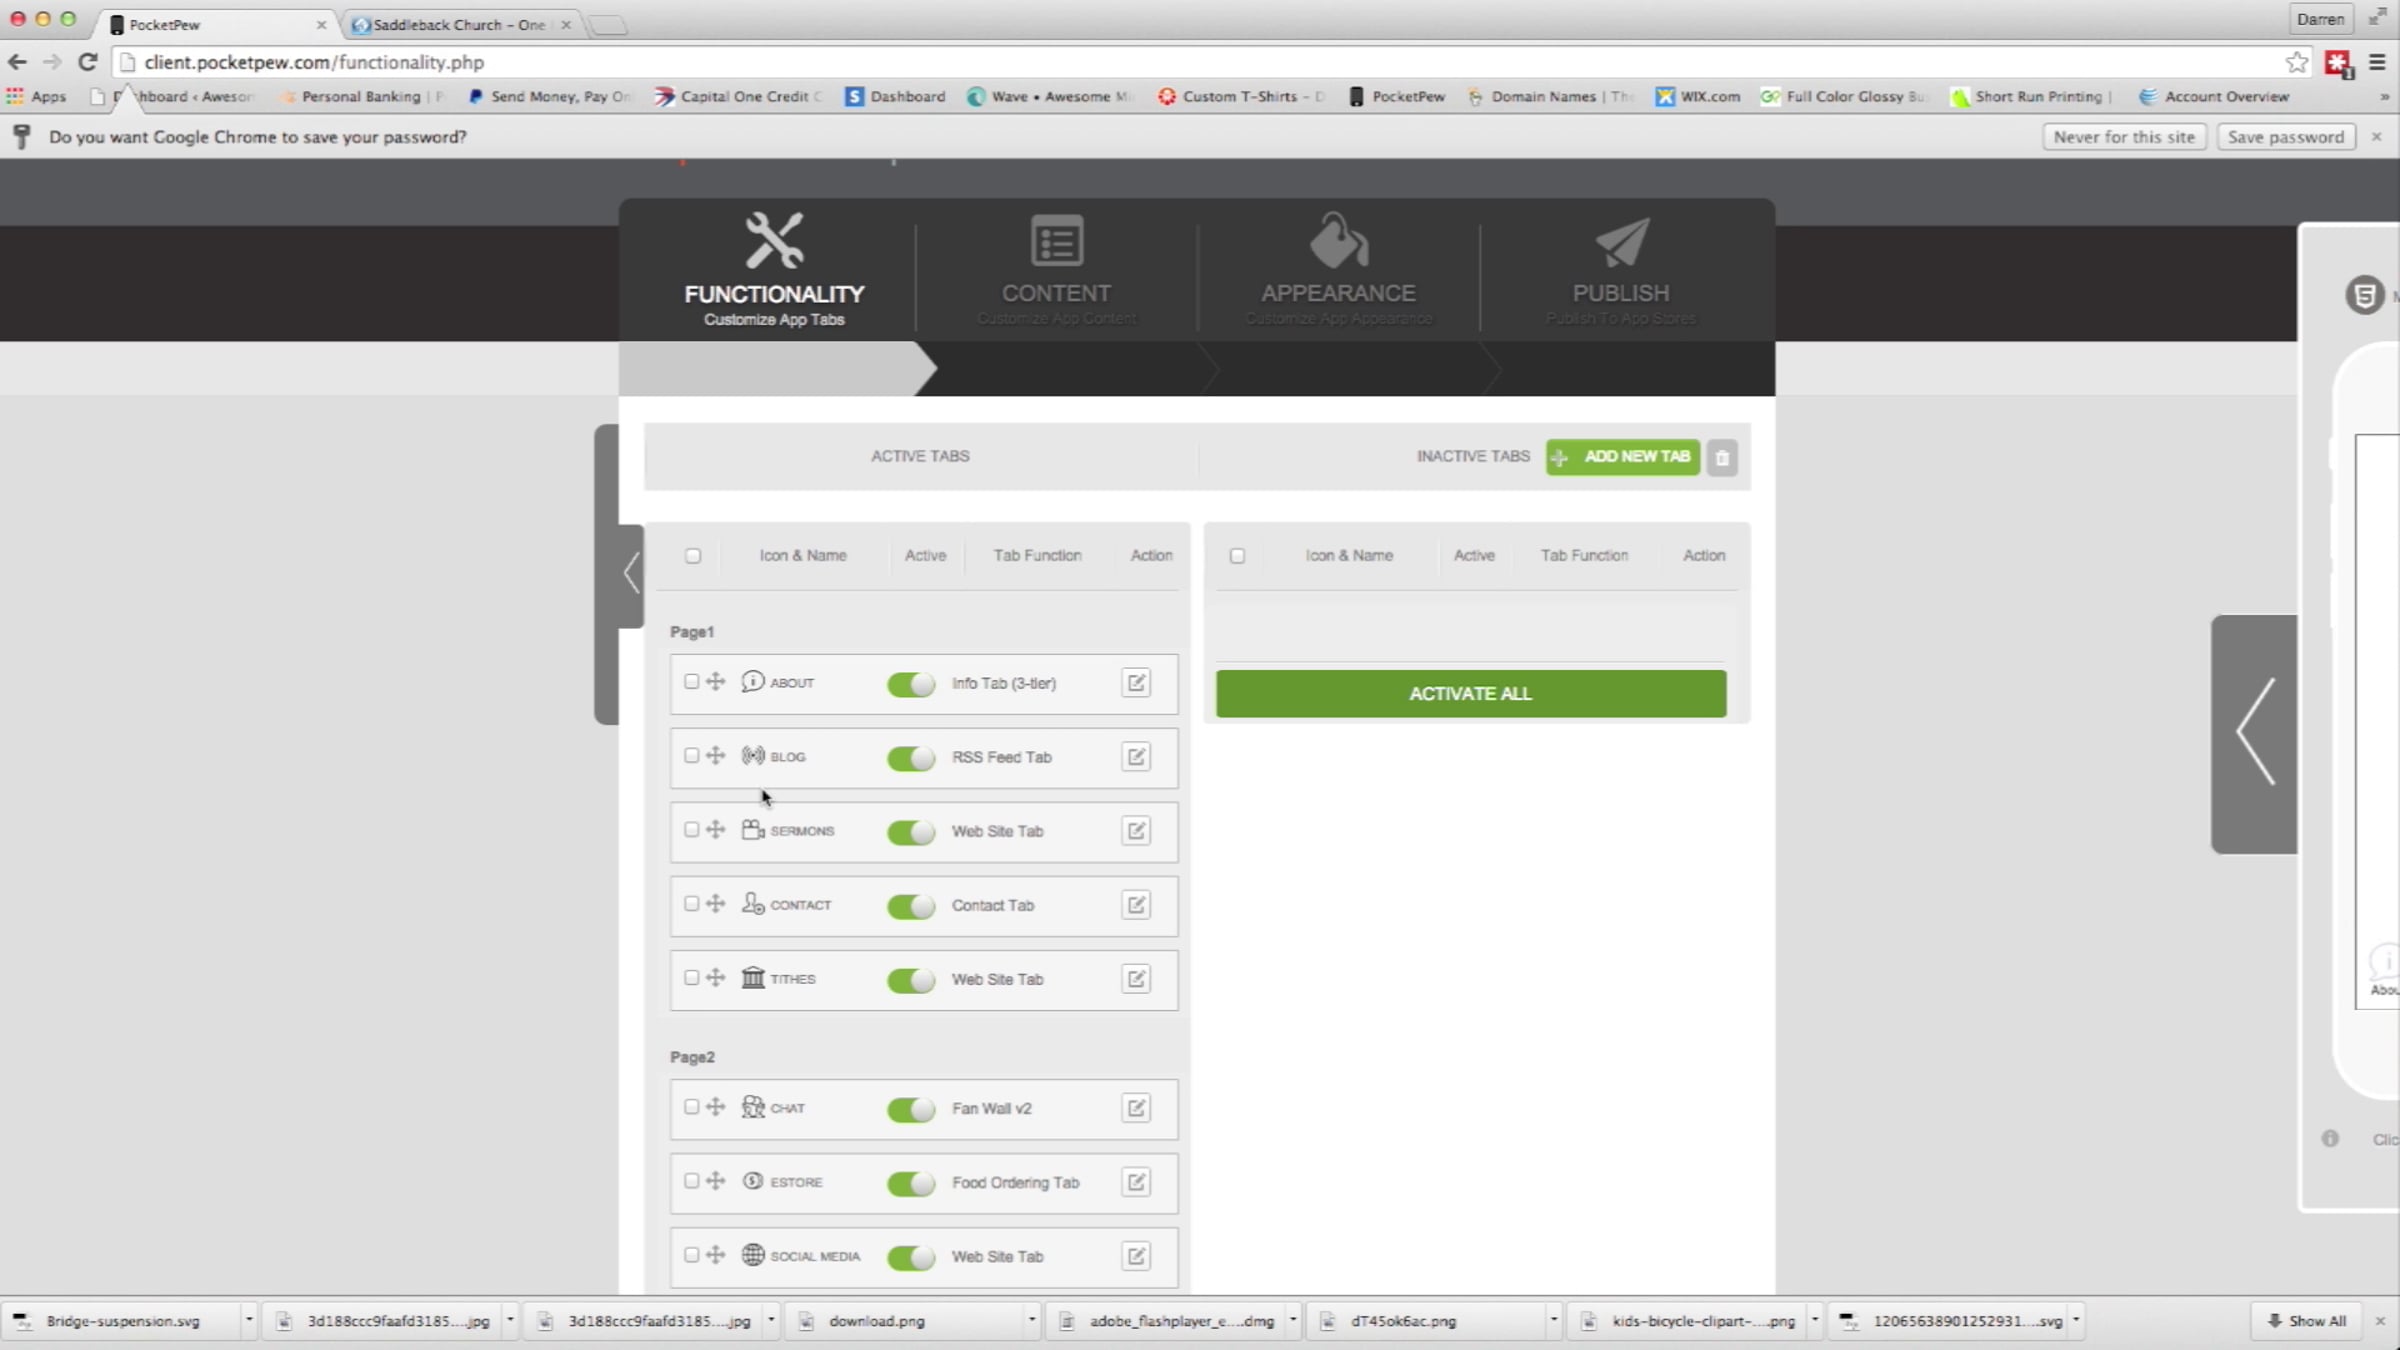Turn off the CONTACT tab toggle

910,906
